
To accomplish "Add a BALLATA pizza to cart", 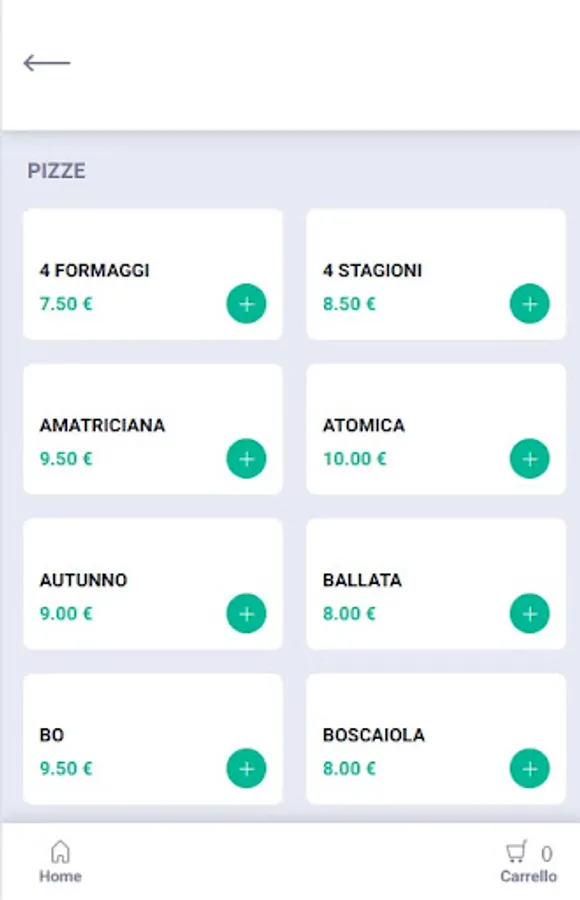I will (529, 614).
